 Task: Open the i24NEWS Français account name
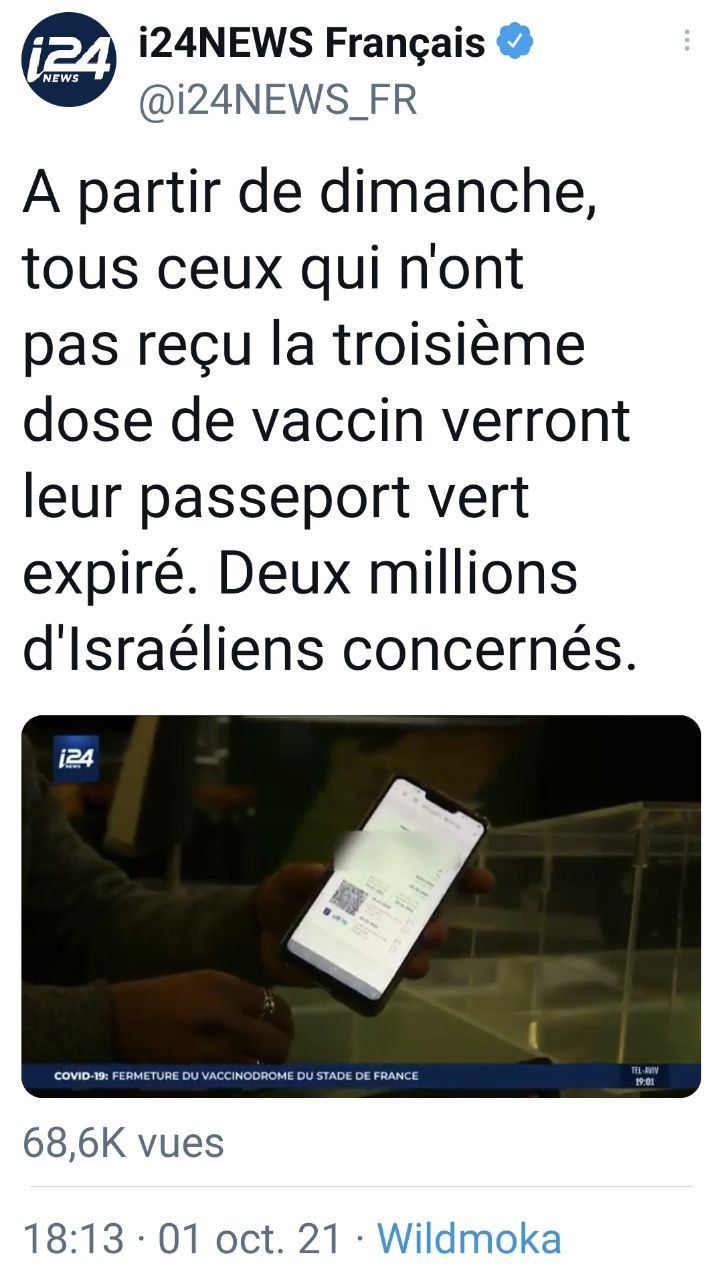click(x=310, y=42)
